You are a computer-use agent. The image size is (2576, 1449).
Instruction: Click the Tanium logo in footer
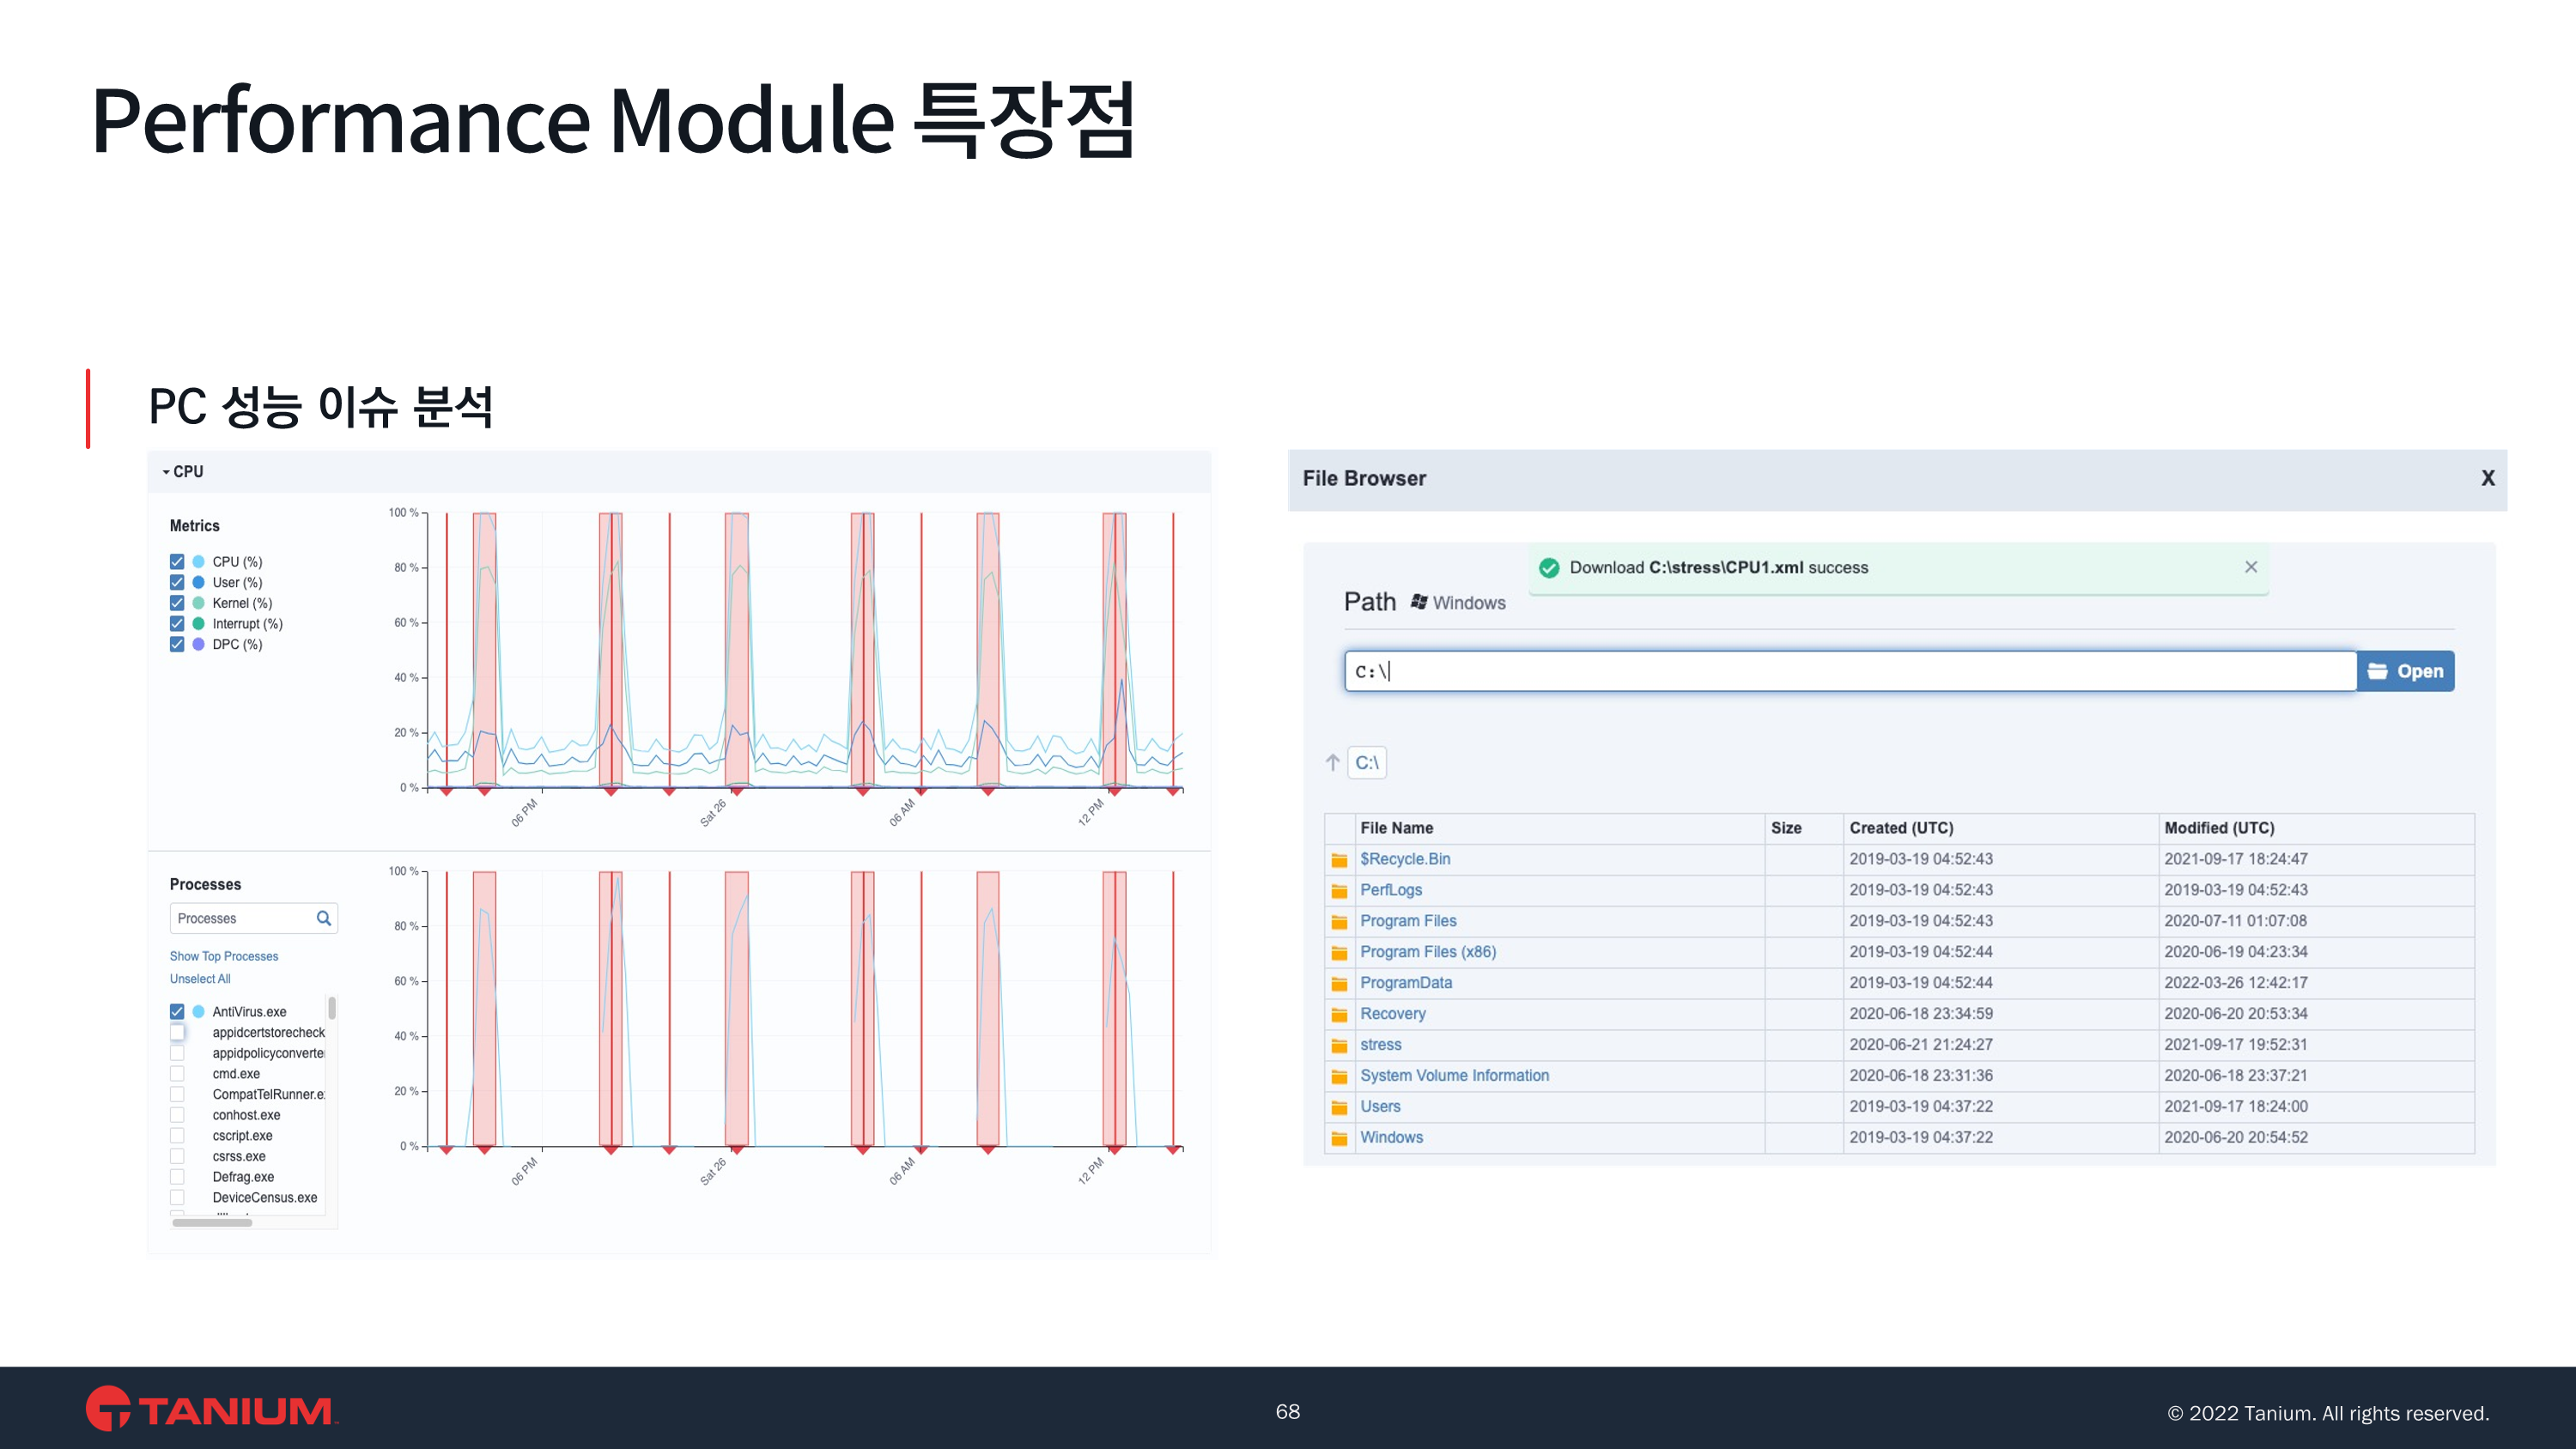(x=211, y=1410)
